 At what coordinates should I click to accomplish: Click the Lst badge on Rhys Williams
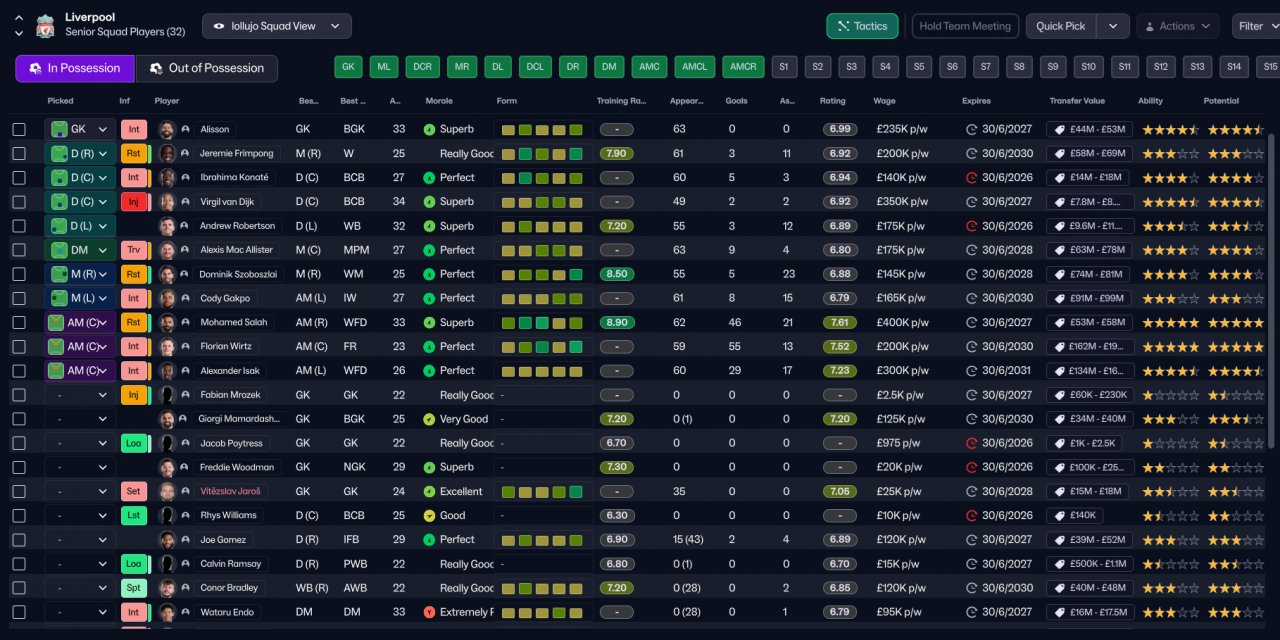click(x=133, y=515)
